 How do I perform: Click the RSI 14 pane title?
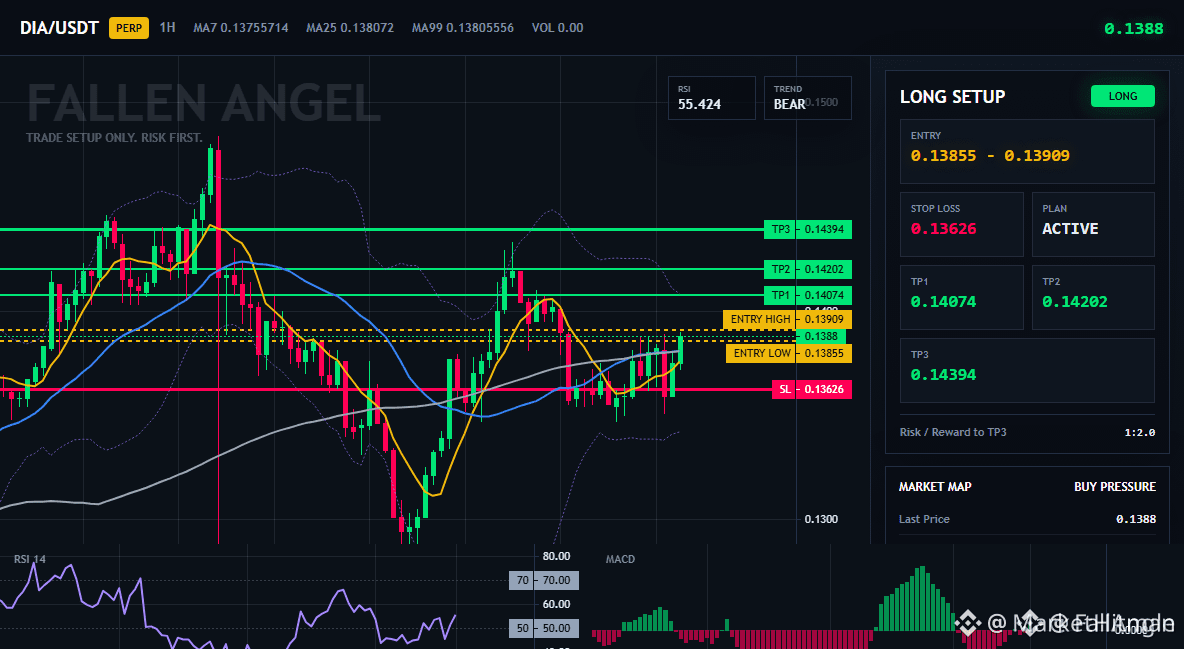(x=29, y=559)
